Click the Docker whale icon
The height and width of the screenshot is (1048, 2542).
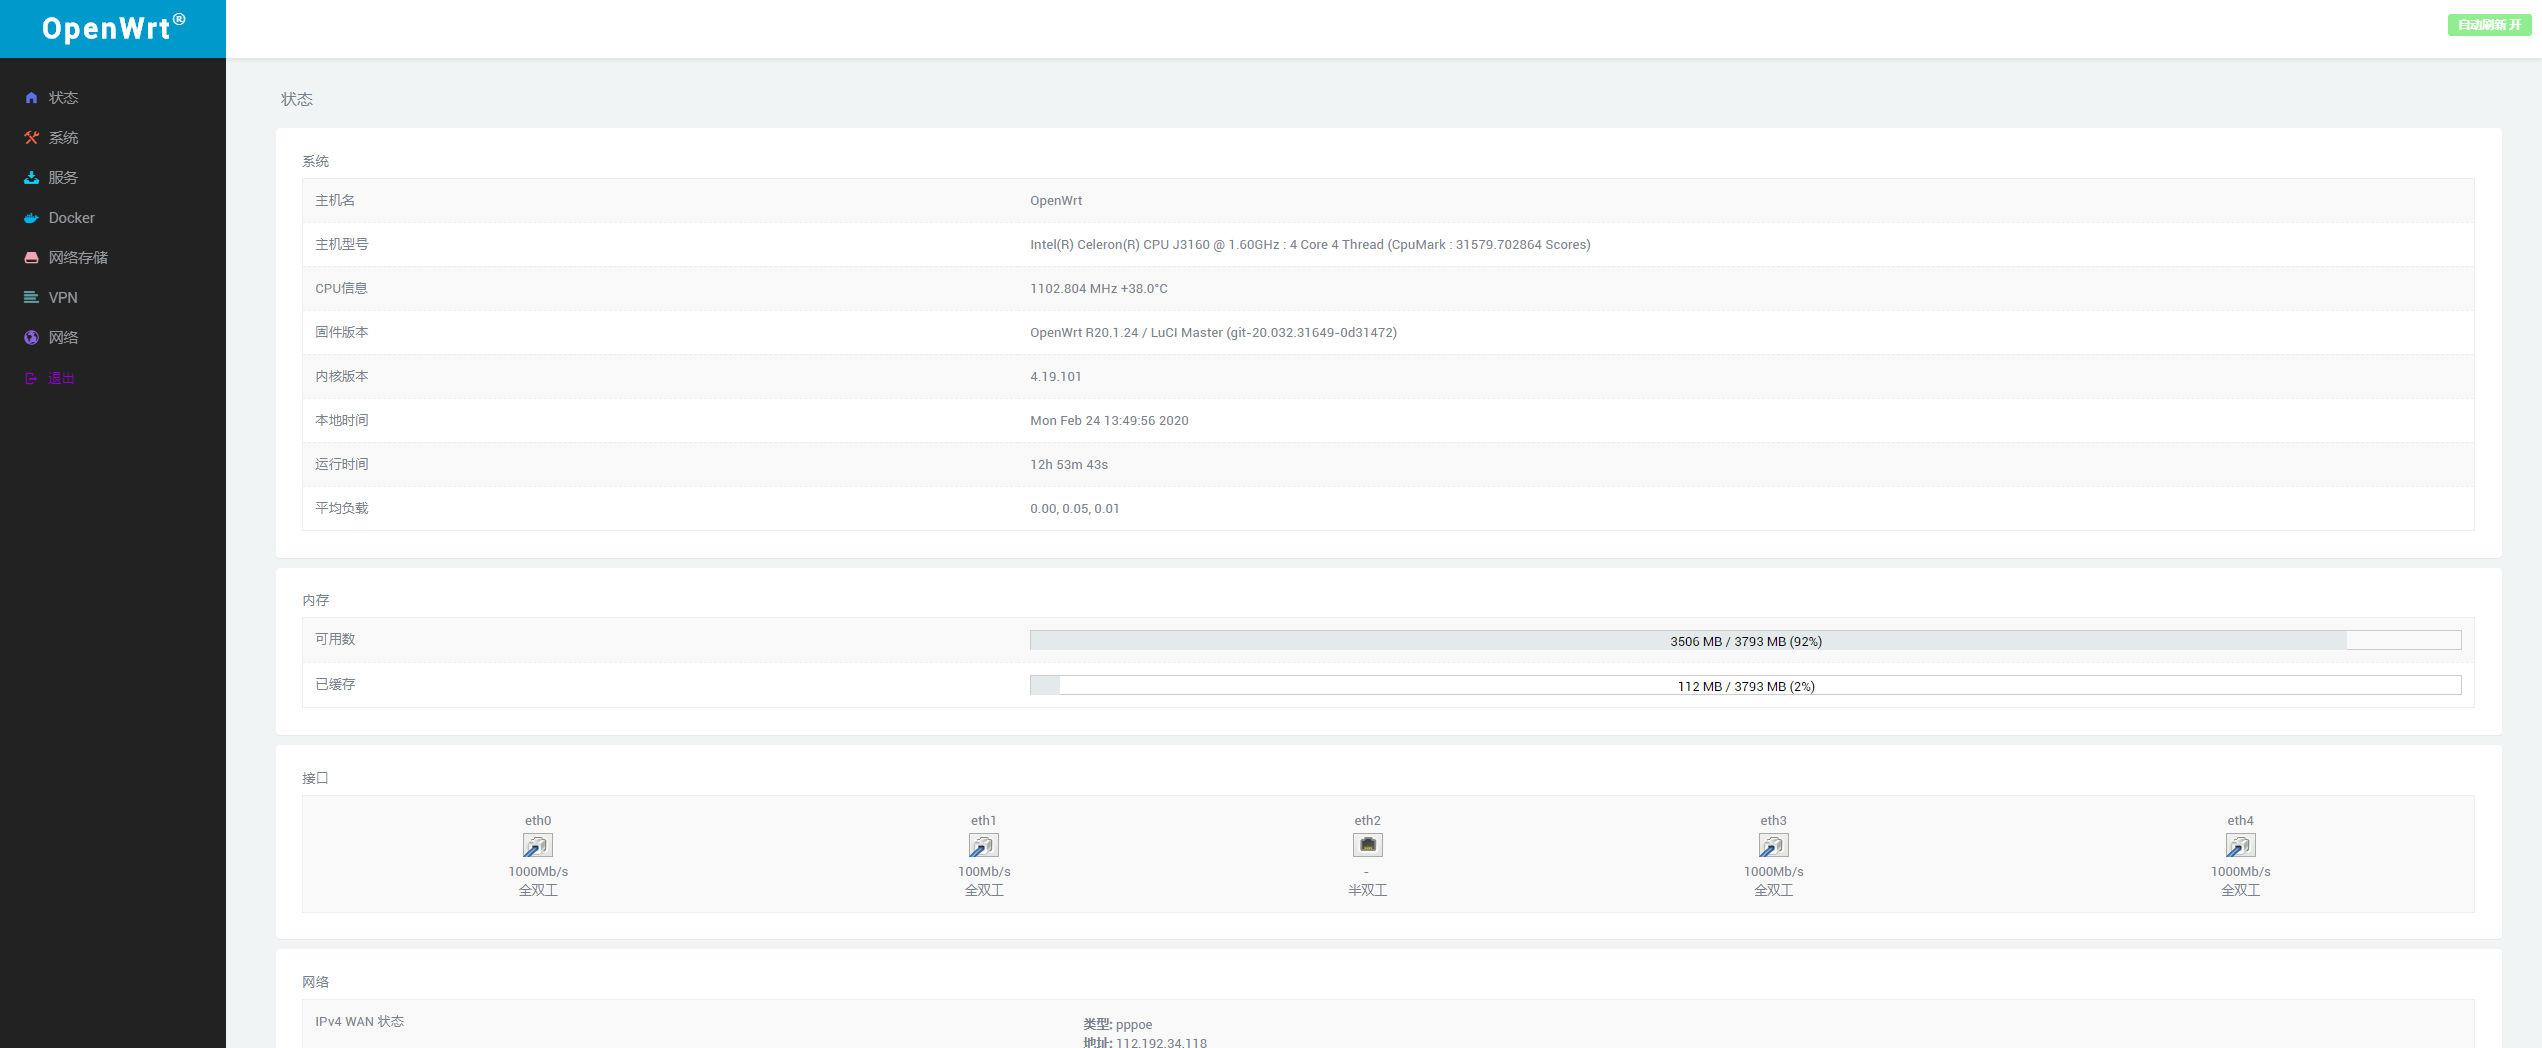click(31, 218)
